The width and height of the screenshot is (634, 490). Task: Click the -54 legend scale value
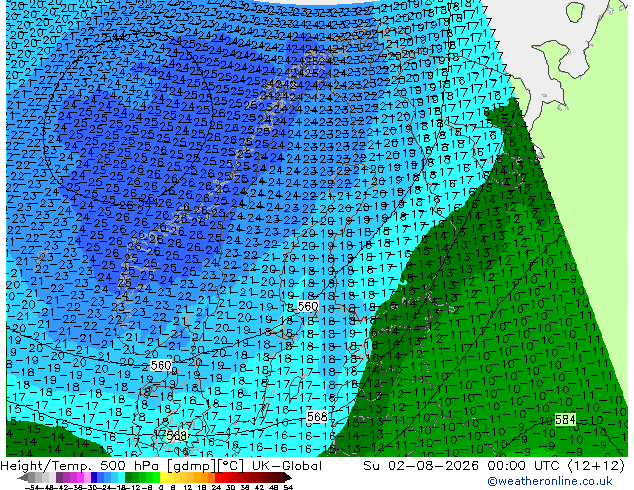[31, 487]
